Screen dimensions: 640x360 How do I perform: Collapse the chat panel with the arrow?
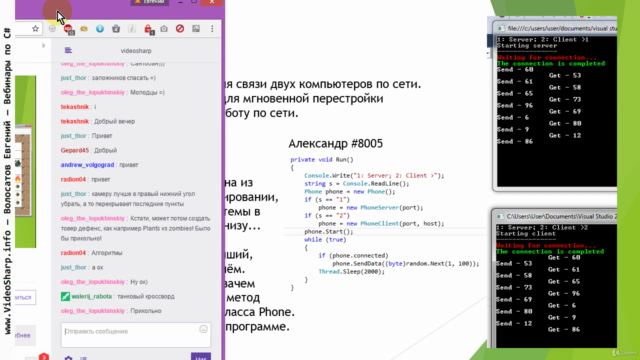pos(43,45)
